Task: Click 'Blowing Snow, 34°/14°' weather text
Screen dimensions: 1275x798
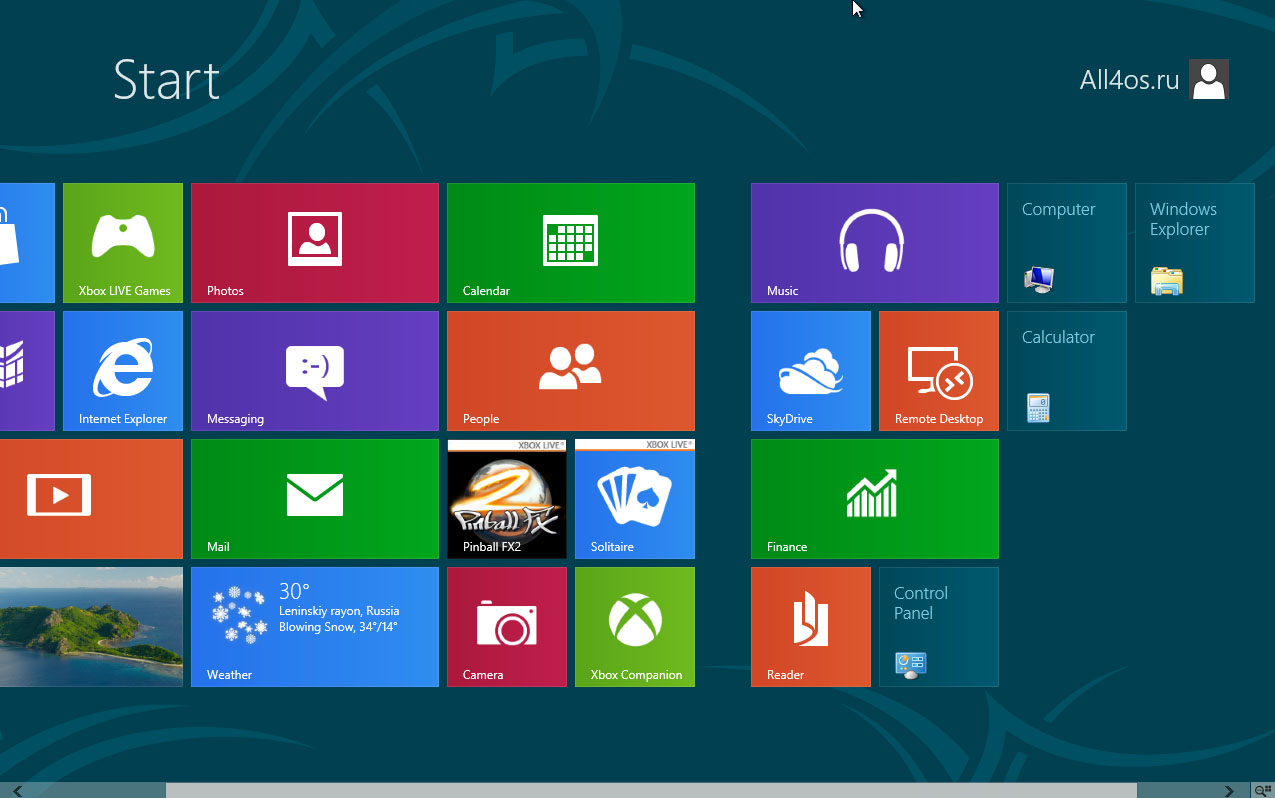Action: click(338, 627)
